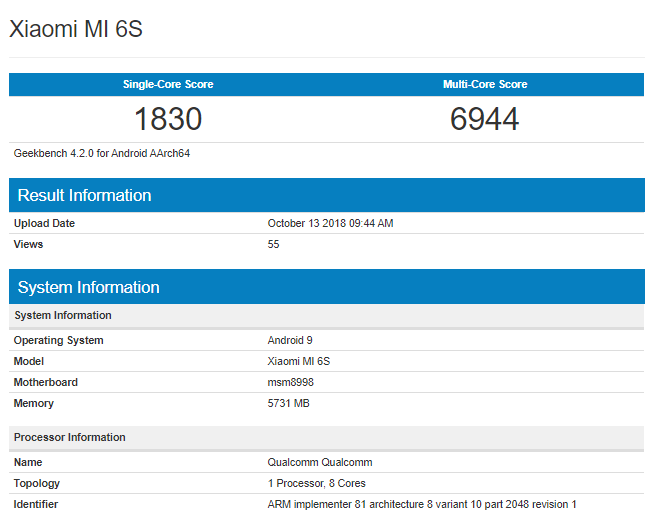Select the Operating System value Android 9
The image size is (650, 514).
(x=290, y=340)
